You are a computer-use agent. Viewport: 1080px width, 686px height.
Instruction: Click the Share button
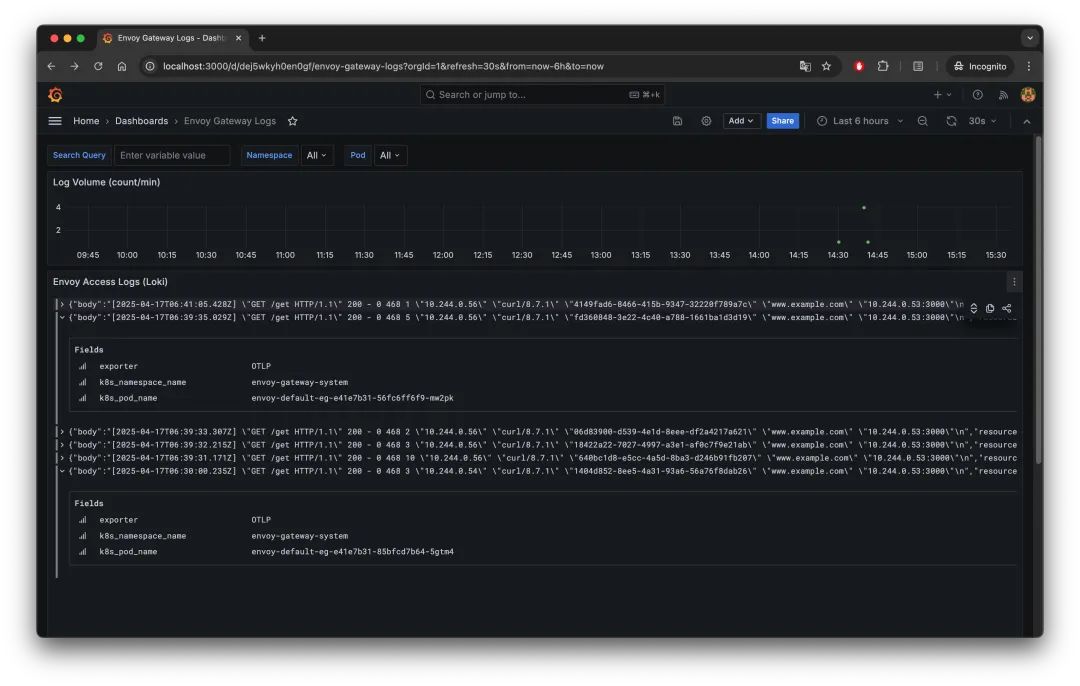[782, 121]
